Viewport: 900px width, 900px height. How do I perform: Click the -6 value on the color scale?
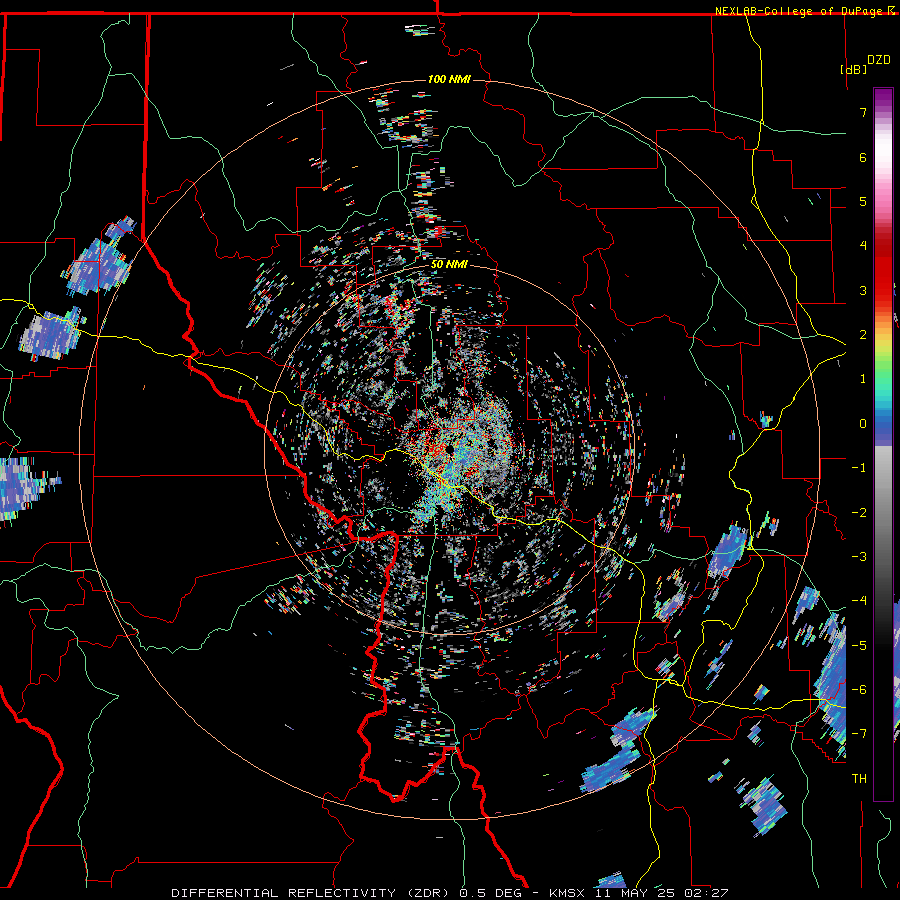point(859,690)
